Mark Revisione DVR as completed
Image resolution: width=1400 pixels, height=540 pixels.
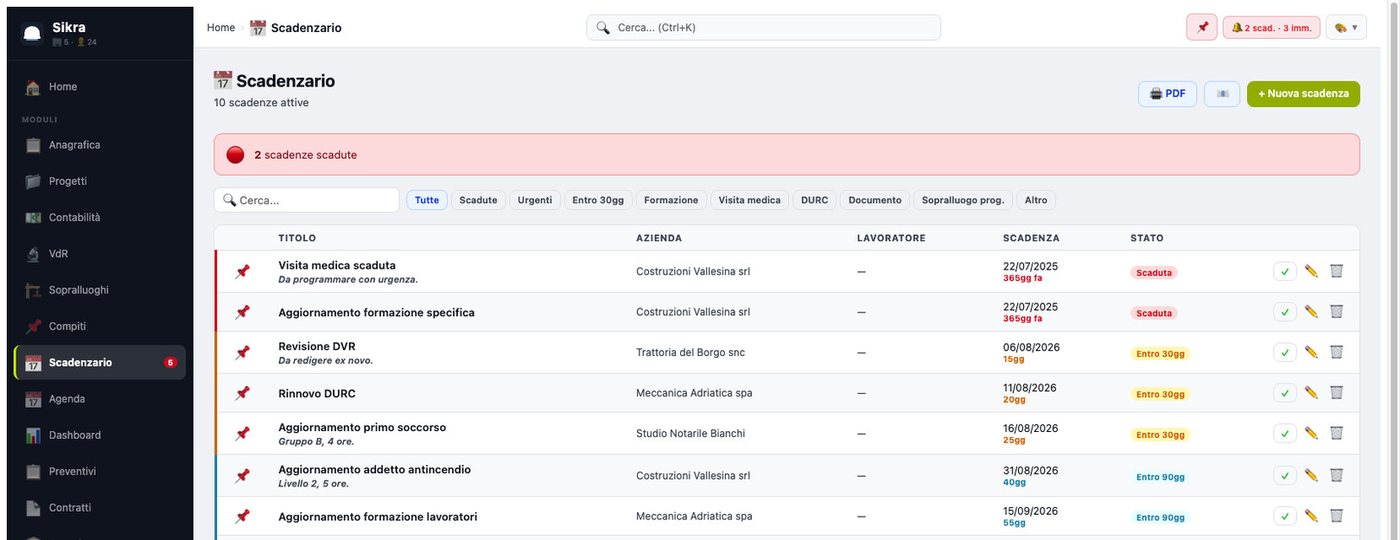pyautogui.click(x=1285, y=353)
